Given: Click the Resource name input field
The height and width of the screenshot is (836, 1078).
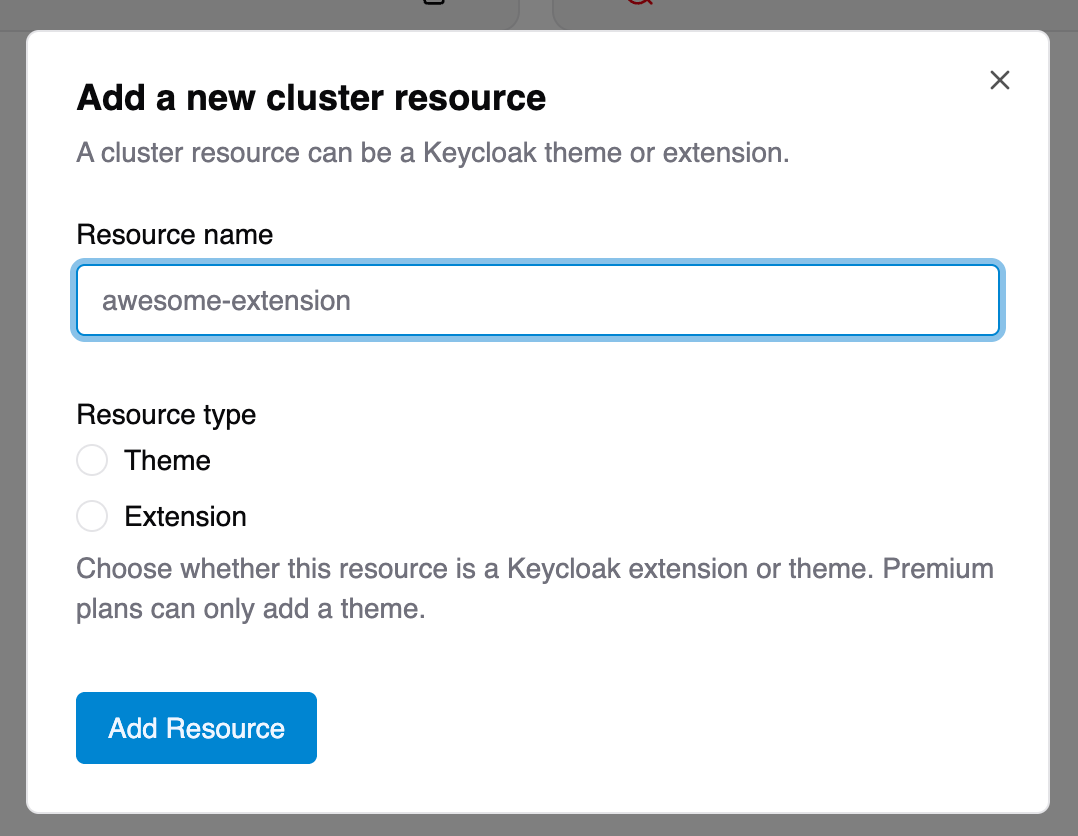Looking at the screenshot, I should point(538,300).
